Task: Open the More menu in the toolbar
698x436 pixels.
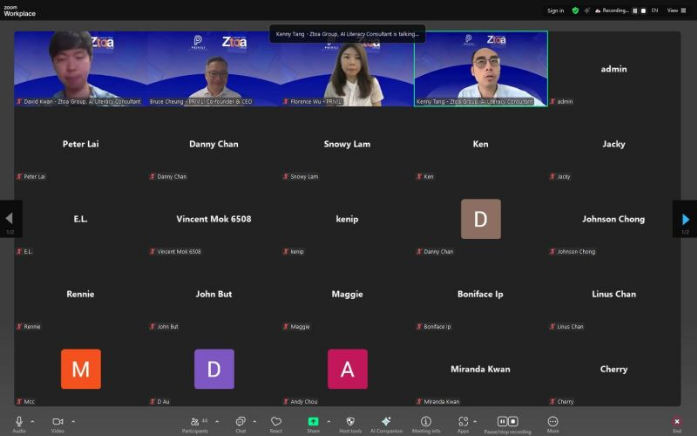Action: (x=553, y=422)
